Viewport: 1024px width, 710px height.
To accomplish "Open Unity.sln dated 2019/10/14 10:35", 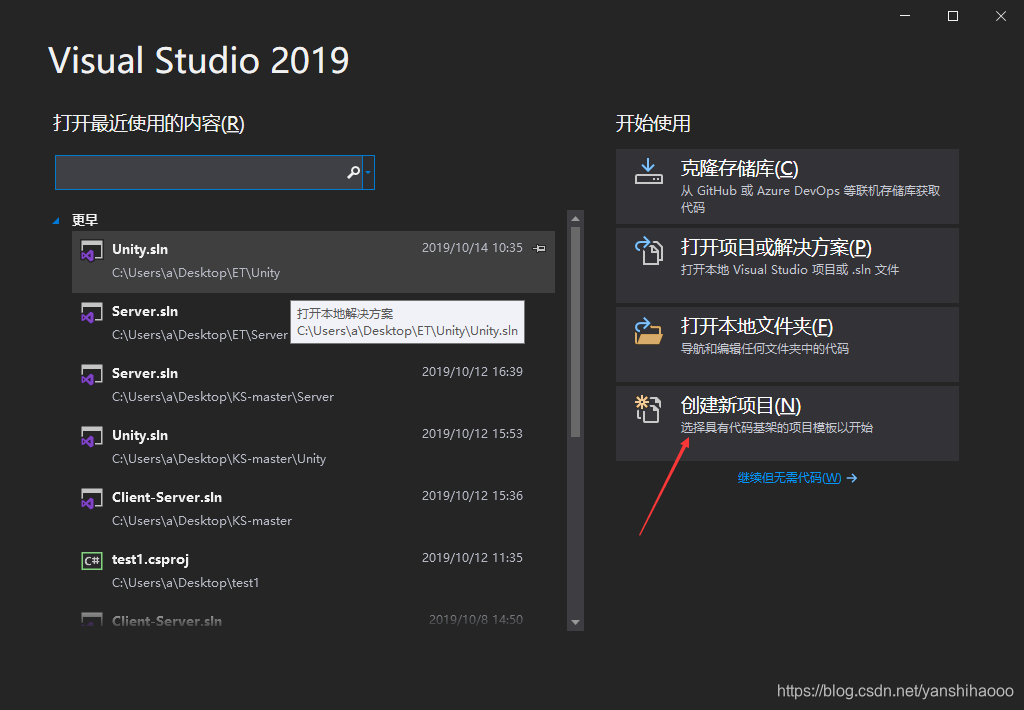I will pyautogui.click(x=313, y=261).
